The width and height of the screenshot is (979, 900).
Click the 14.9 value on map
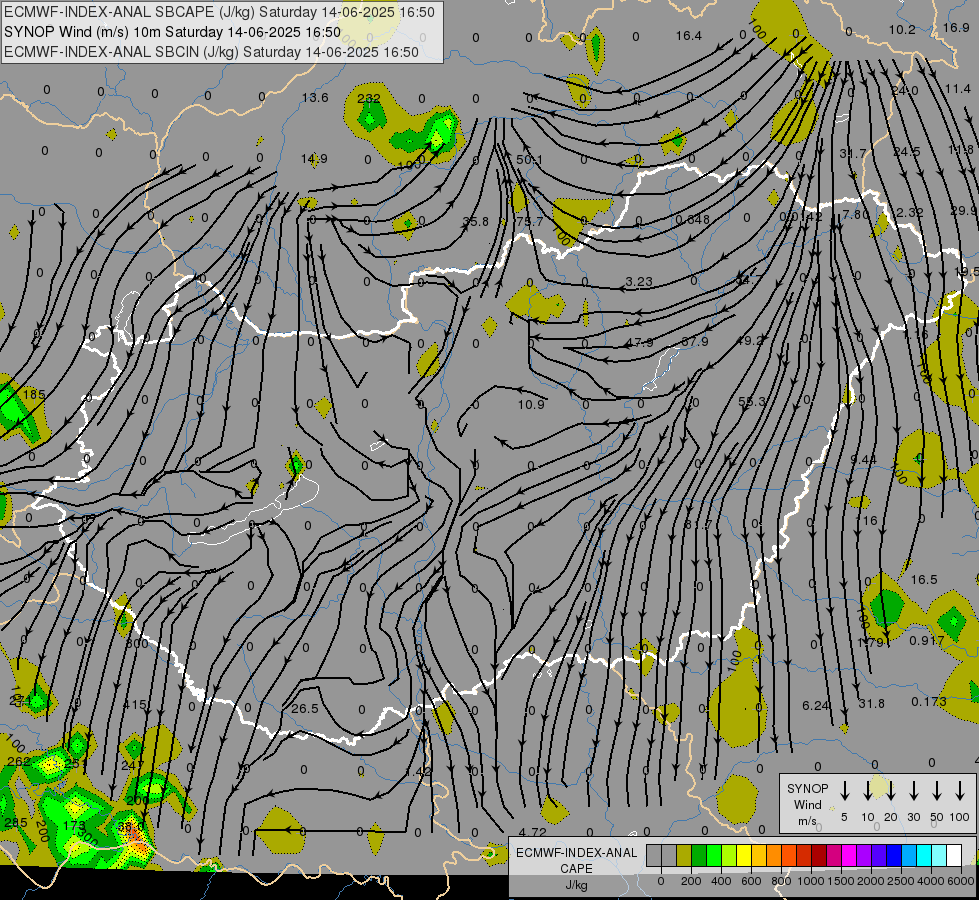tap(314, 159)
